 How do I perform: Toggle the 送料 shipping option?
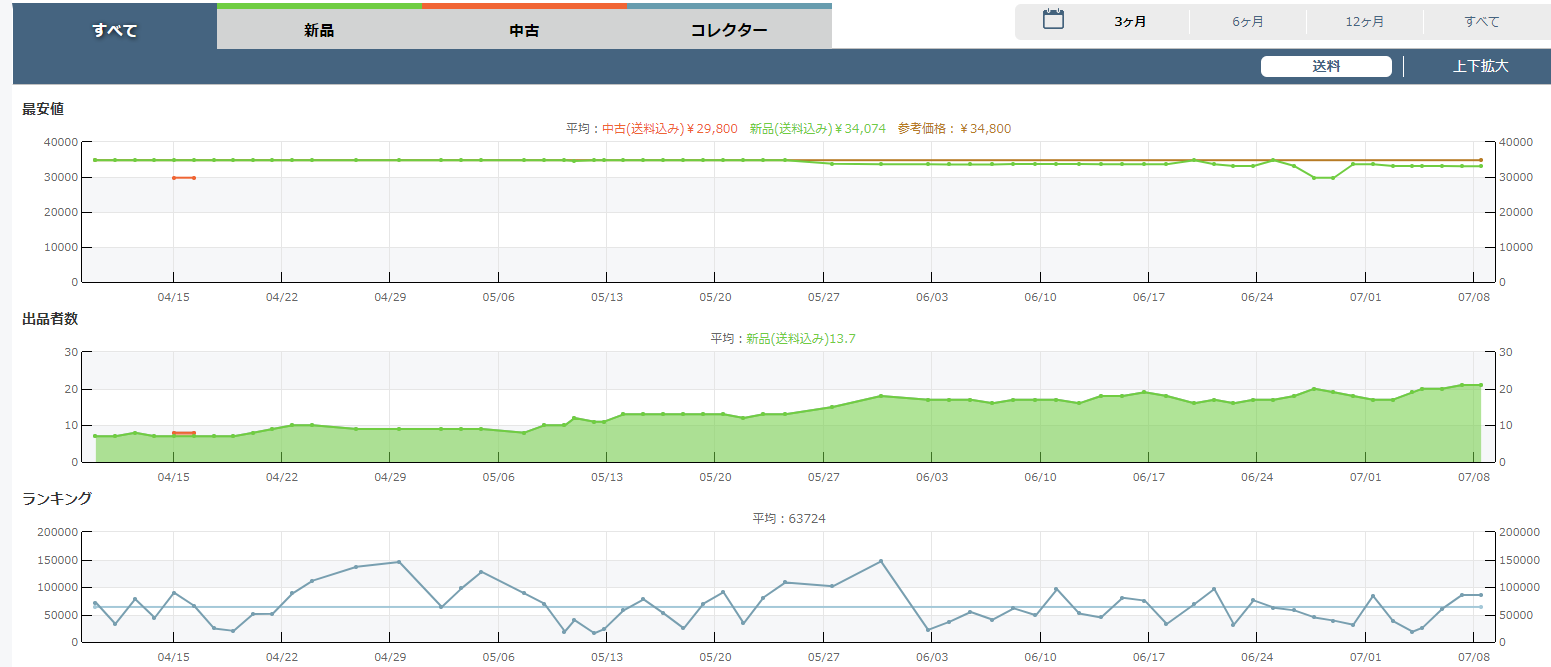point(1325,67)
